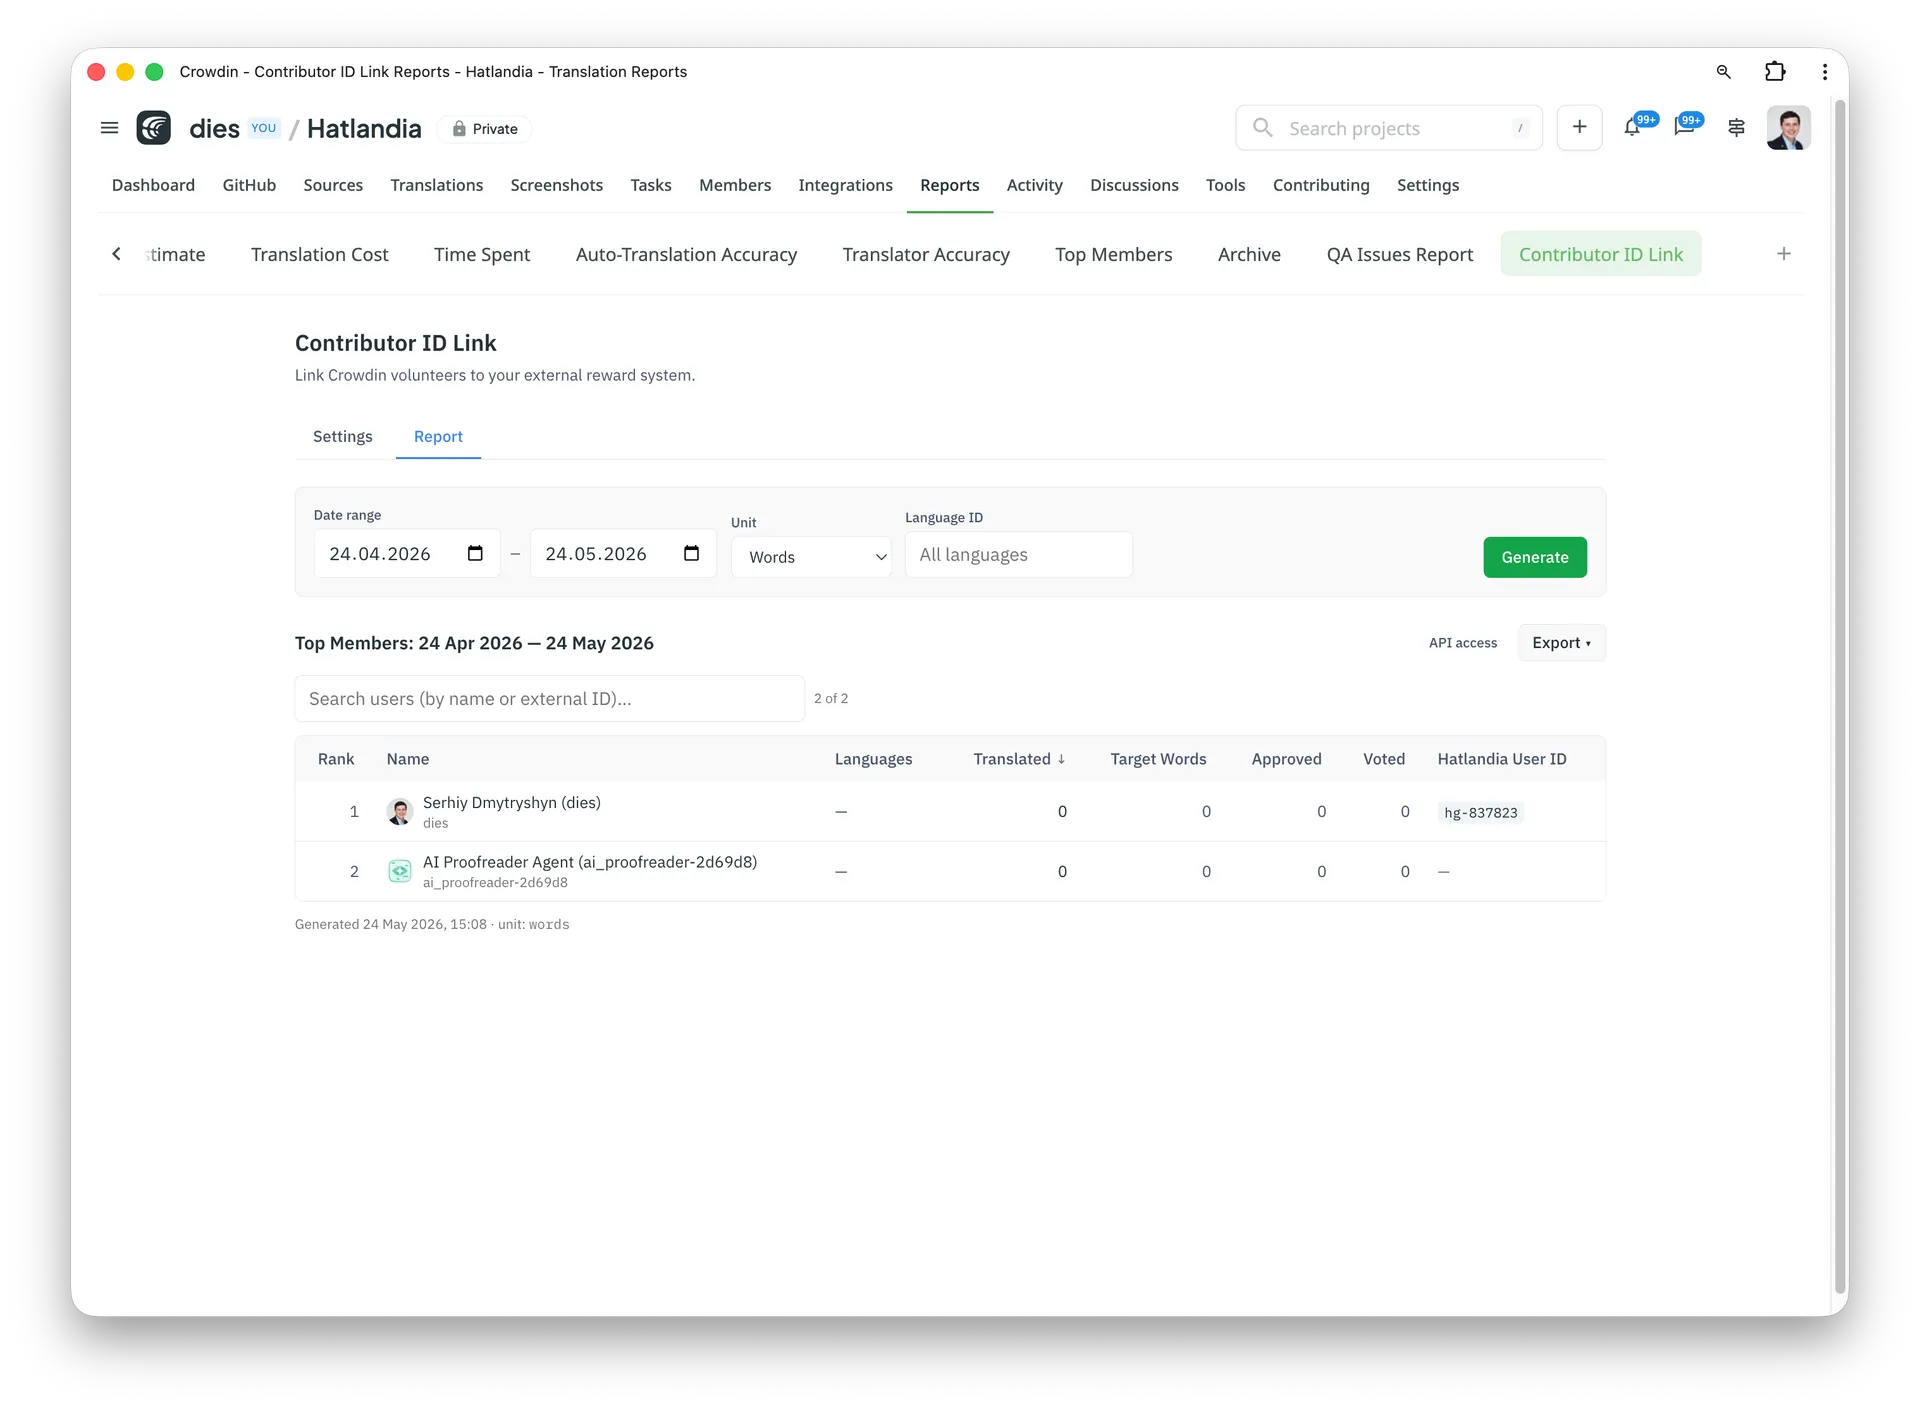The width and height of the screenshot is (1920, 1410).
Task: Switch to the Translations tab
Action: [437, 185]
